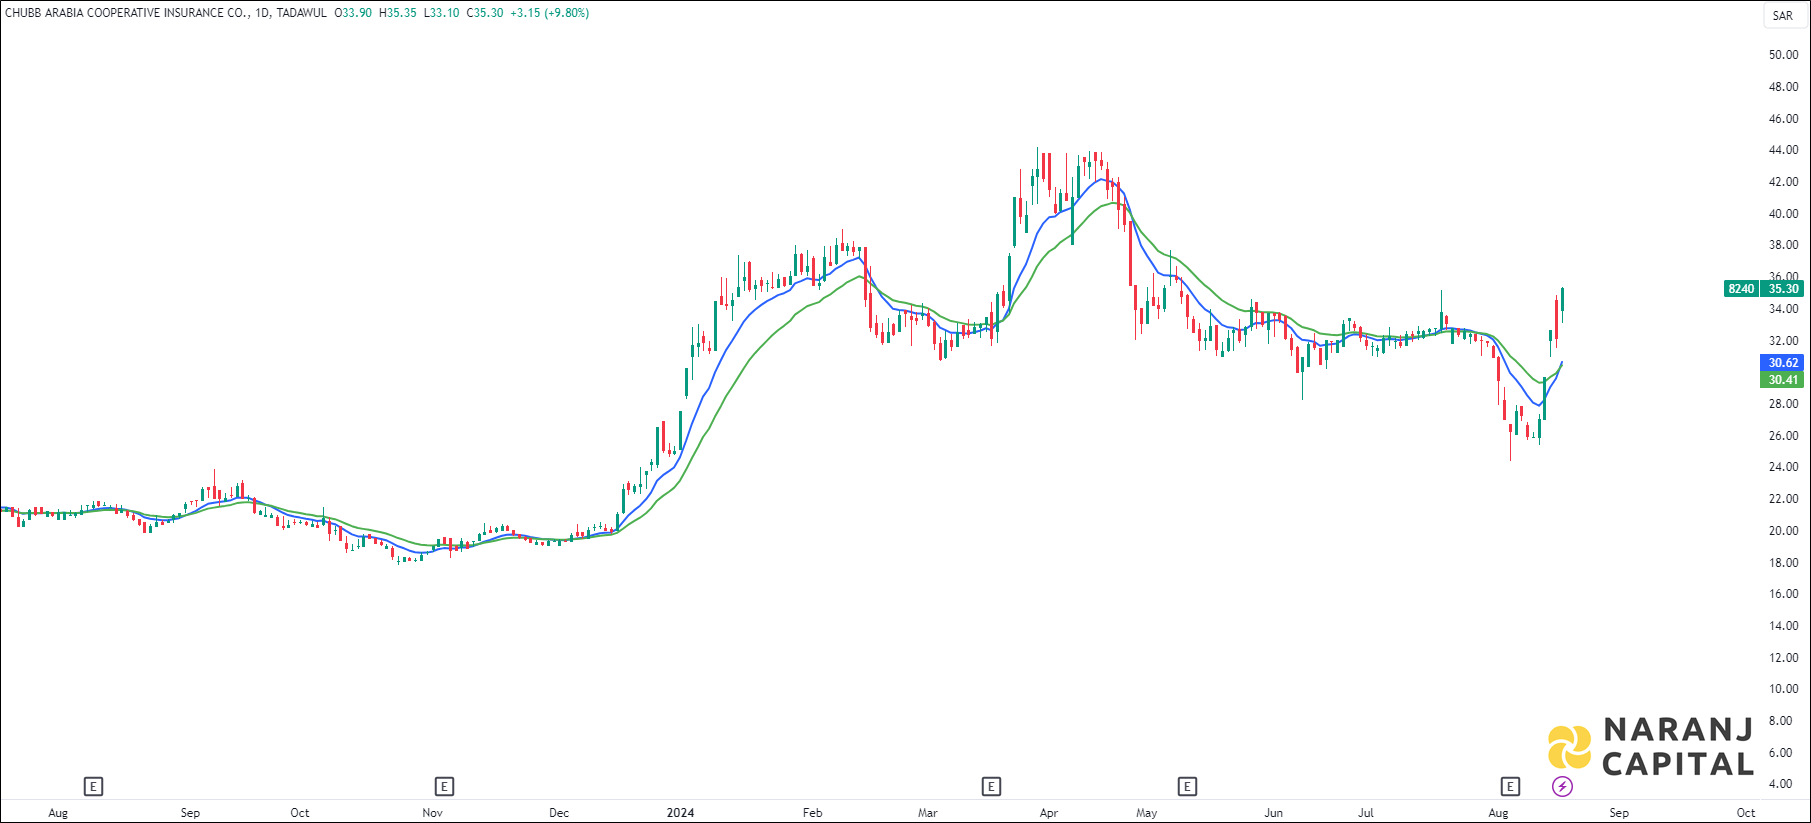Click the 50.00 price scale label

(x=1783, y=55)
